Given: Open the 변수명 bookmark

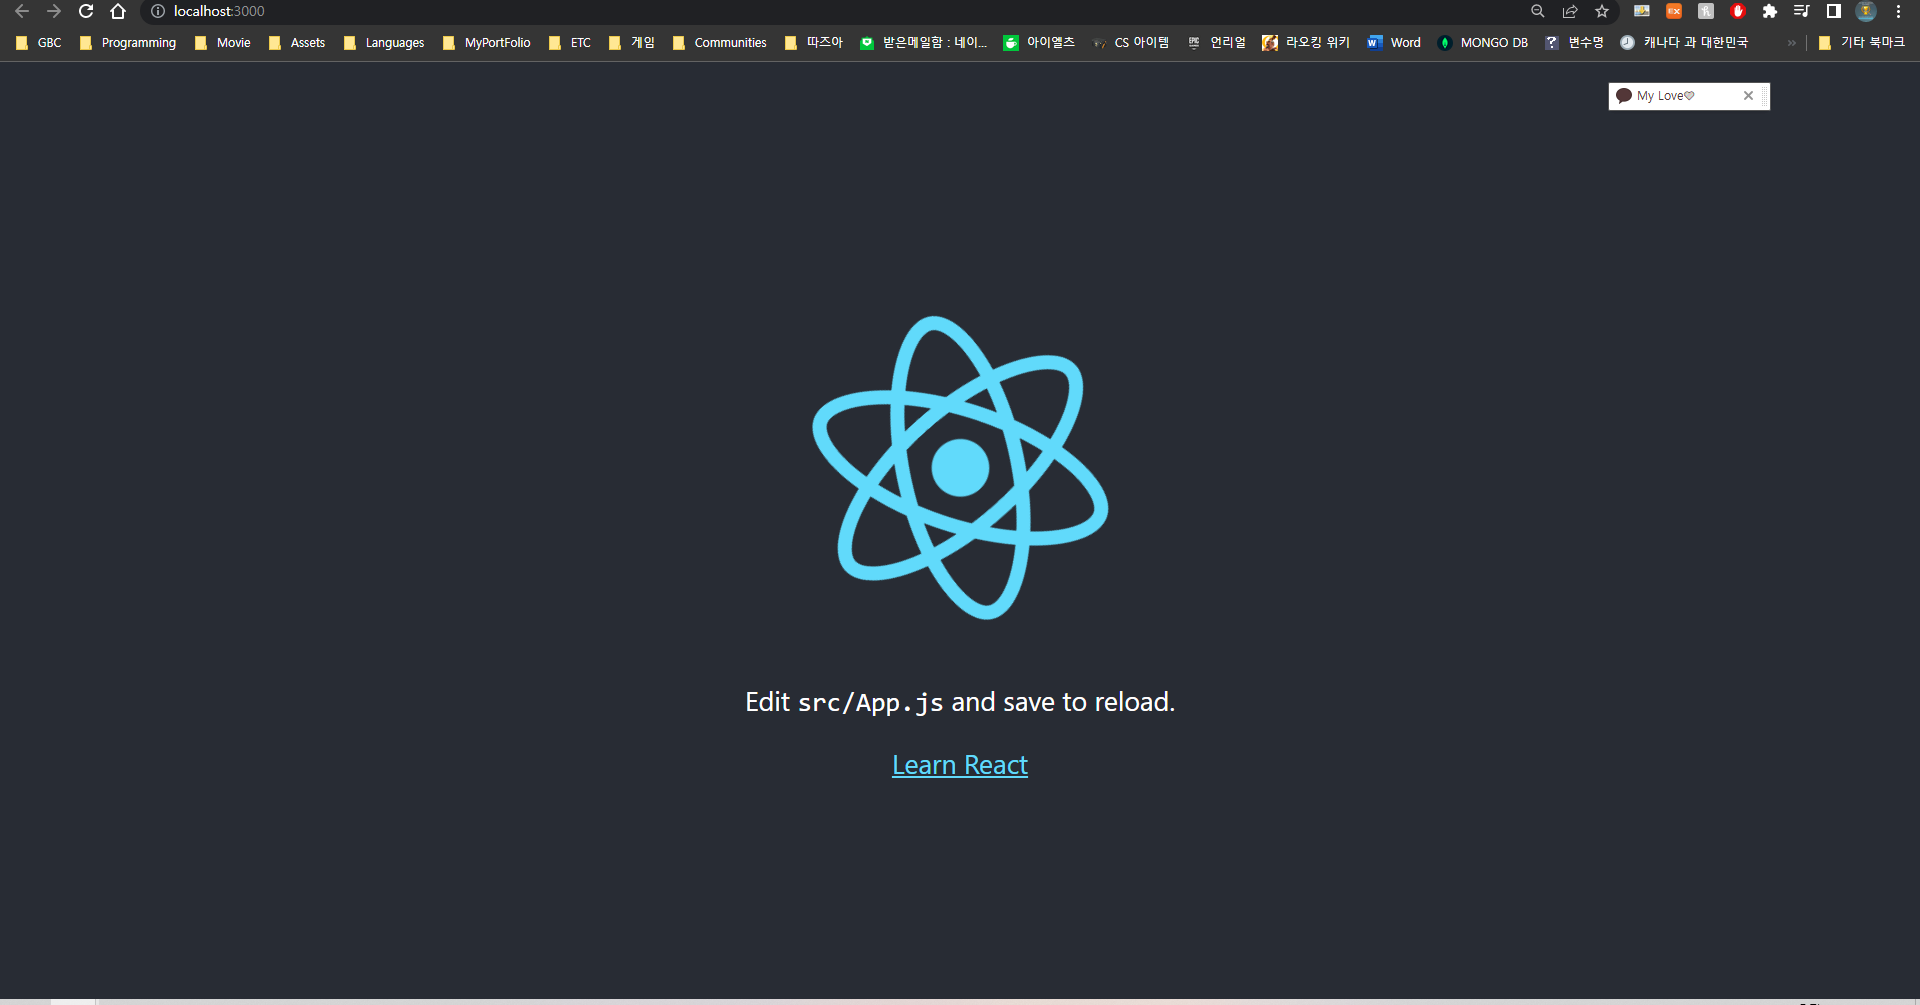Looking at the screenshot, I should tap(1575, 43).
